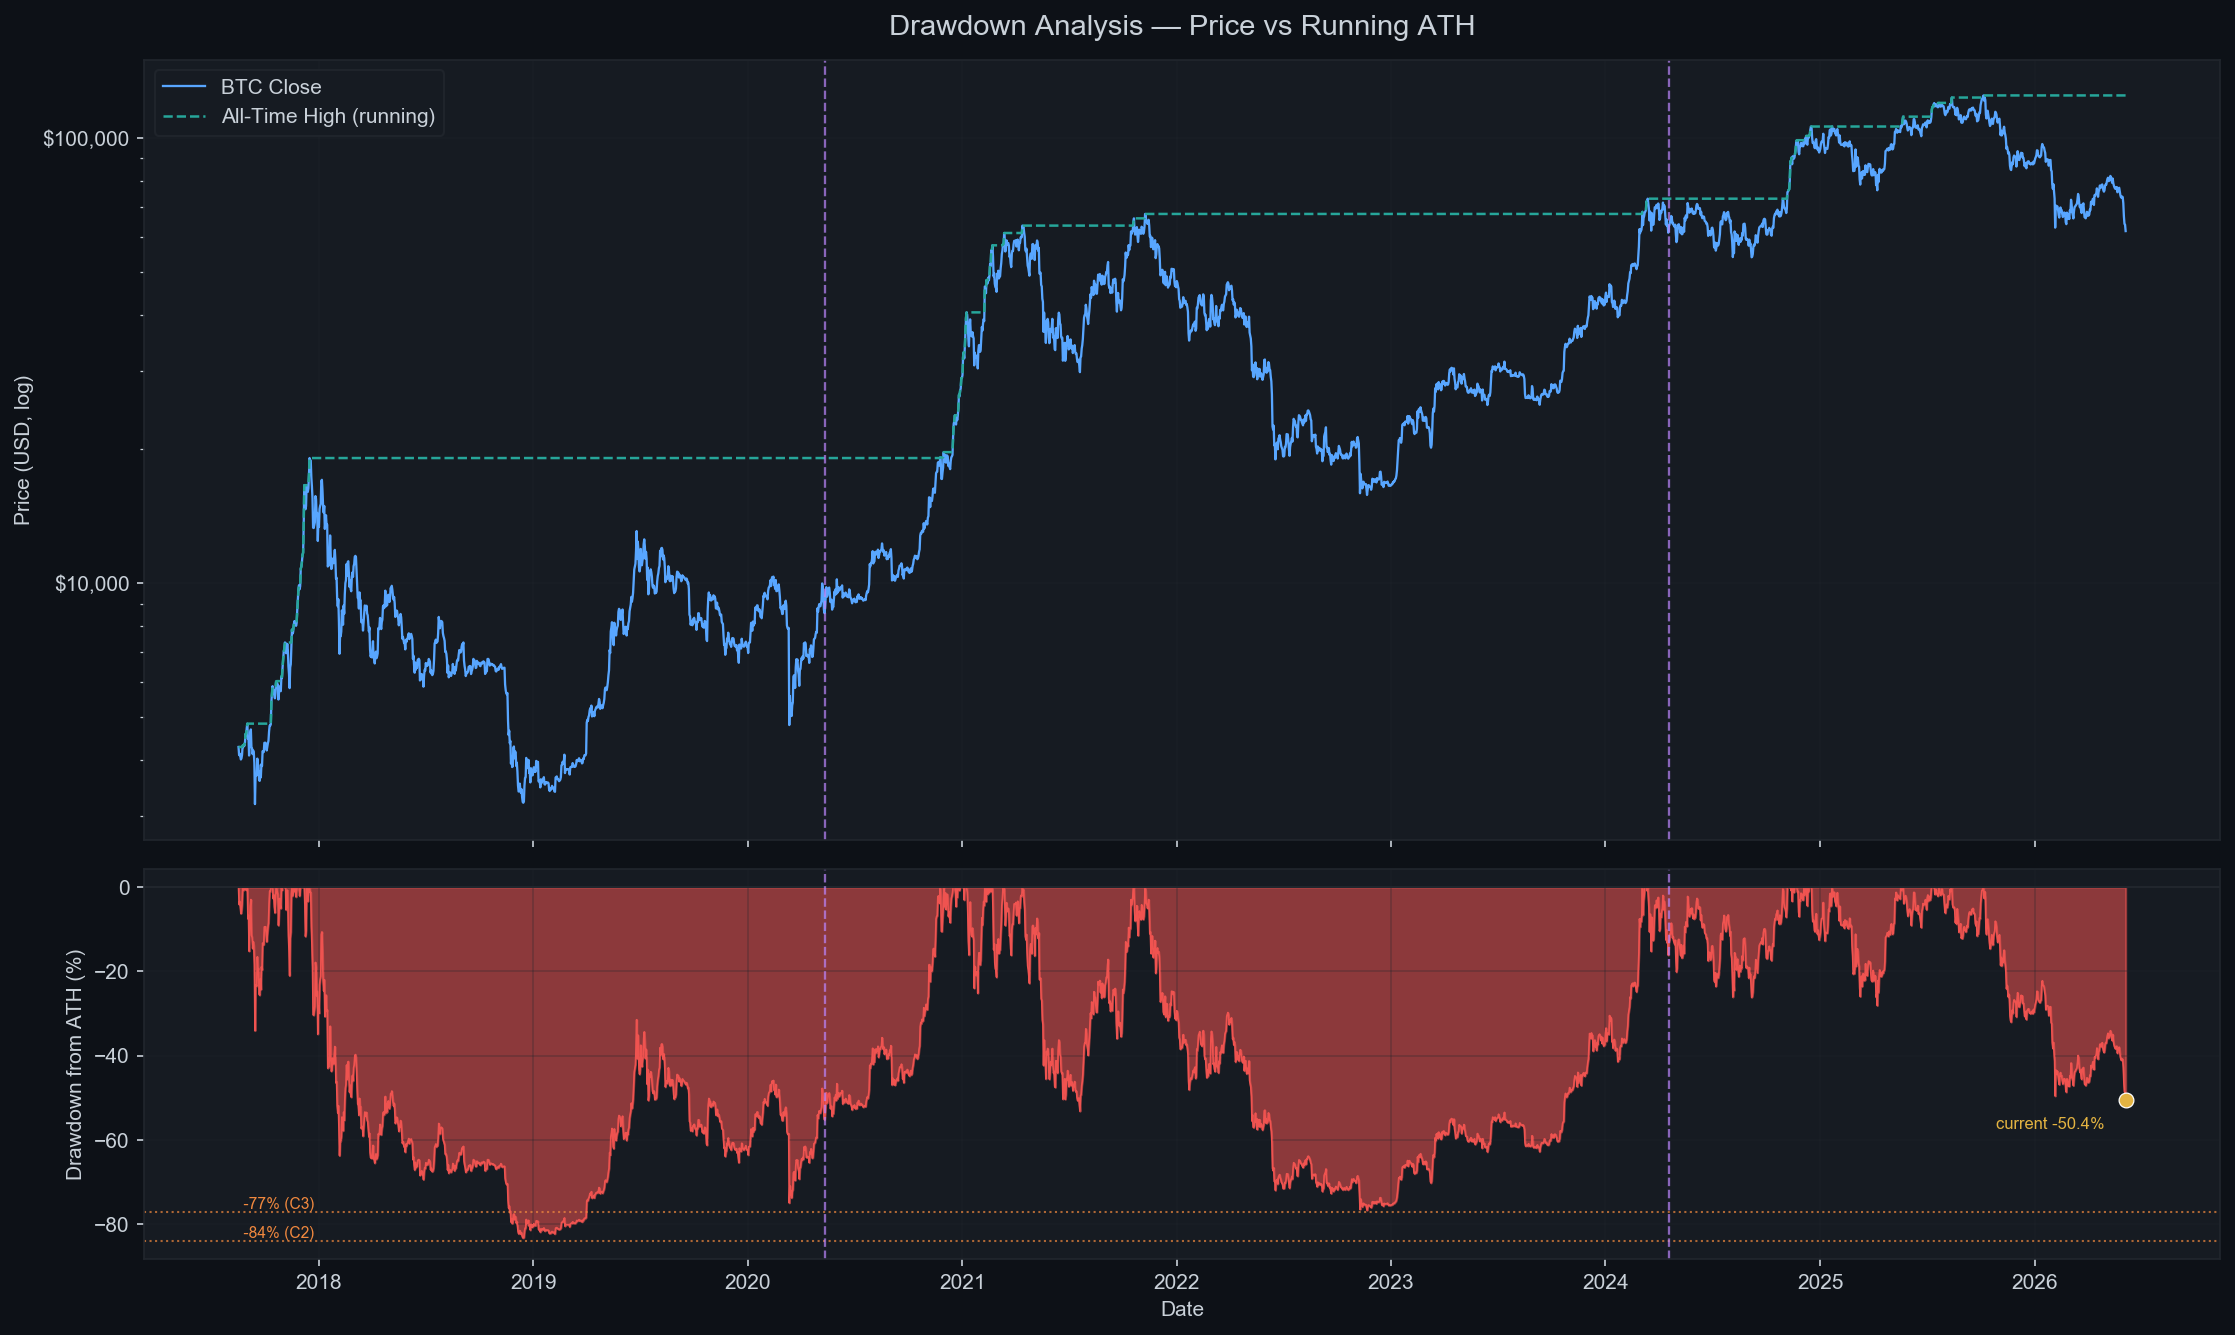Click the 'All-Time High (running)' legend label

coord(328,116)
